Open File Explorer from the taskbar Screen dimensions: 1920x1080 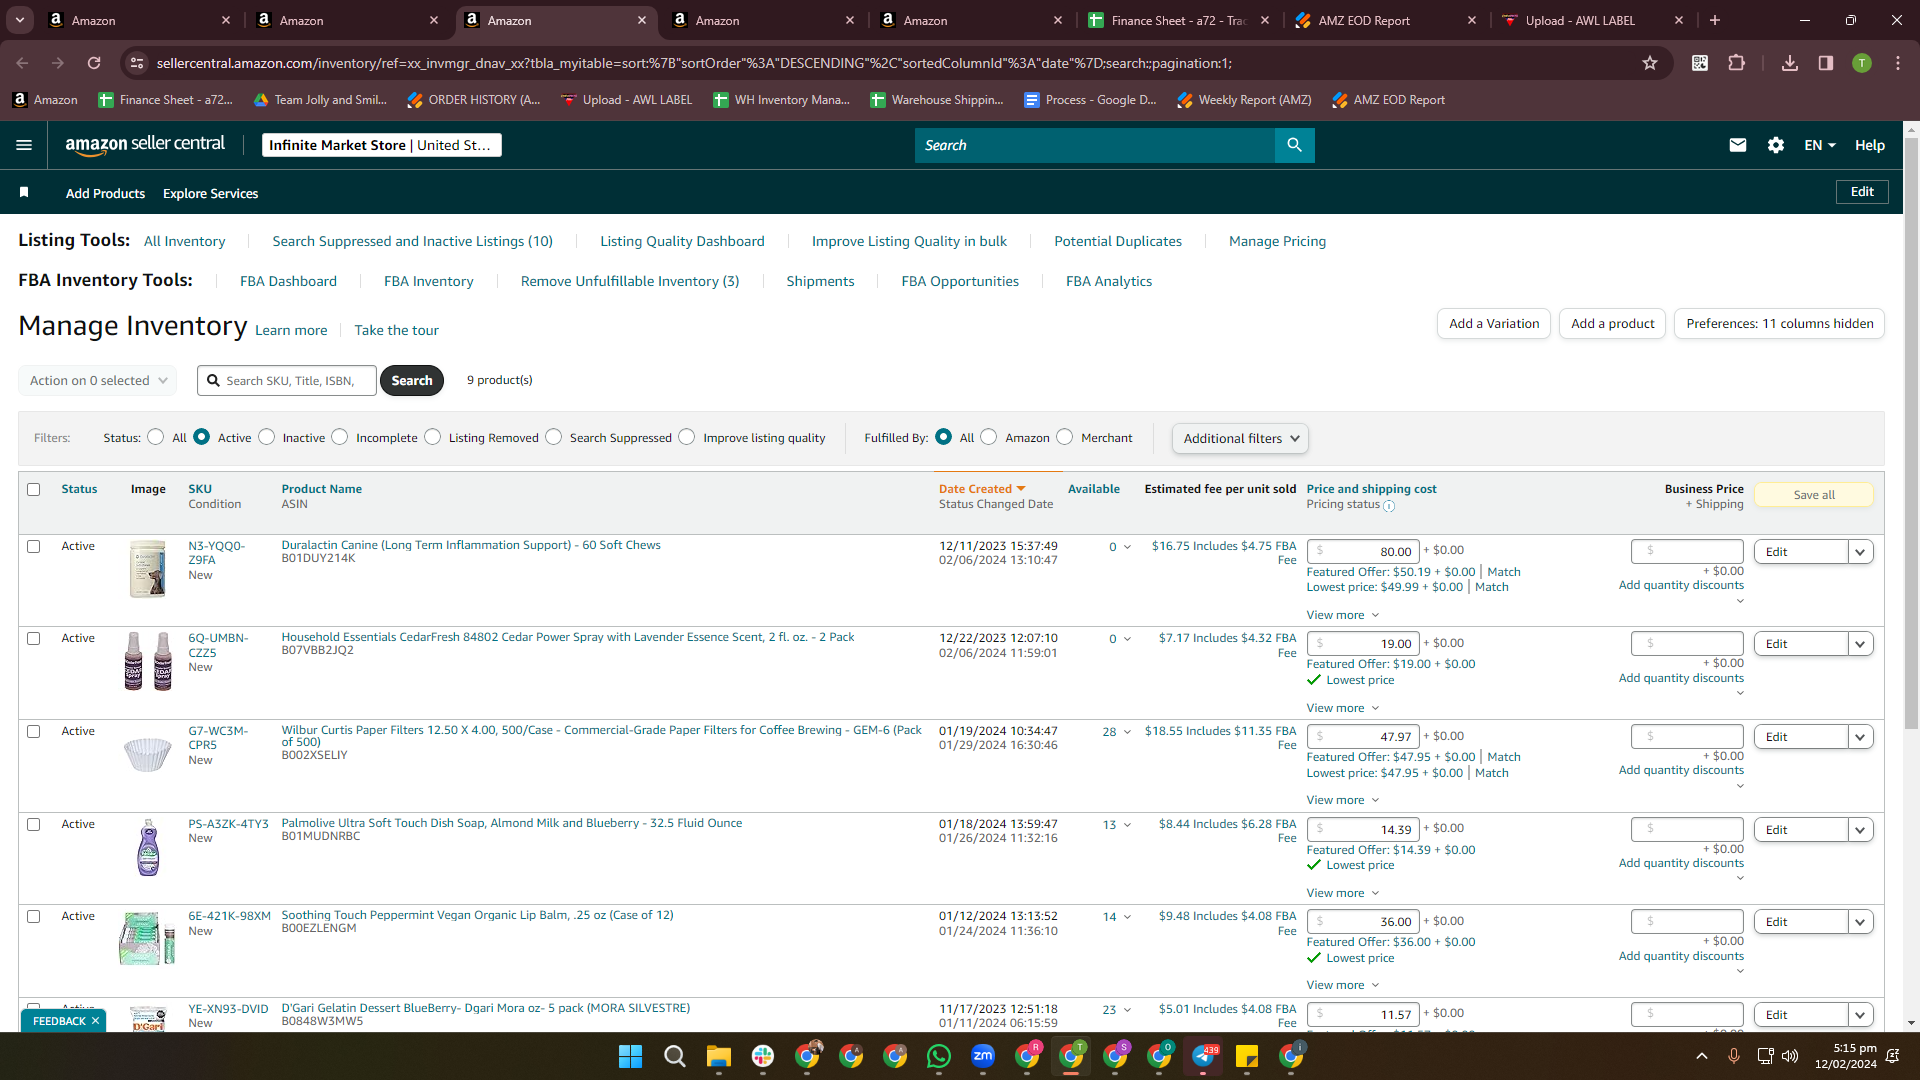coord(719,1056)
